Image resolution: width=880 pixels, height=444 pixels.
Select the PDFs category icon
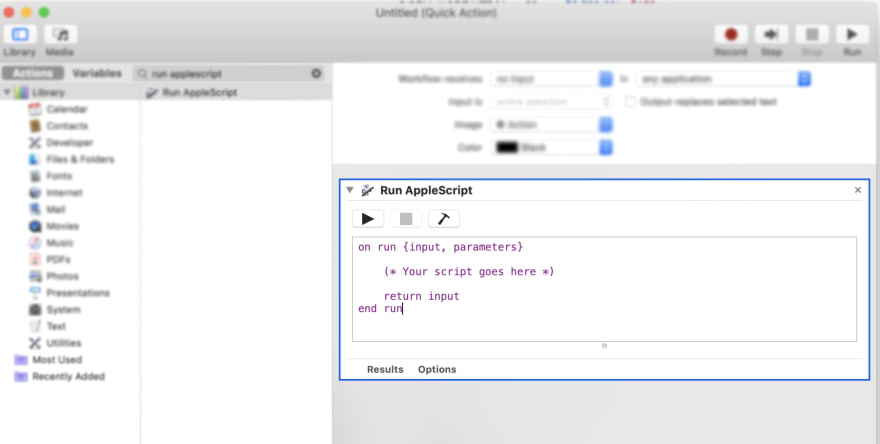[x=35, y=259]
